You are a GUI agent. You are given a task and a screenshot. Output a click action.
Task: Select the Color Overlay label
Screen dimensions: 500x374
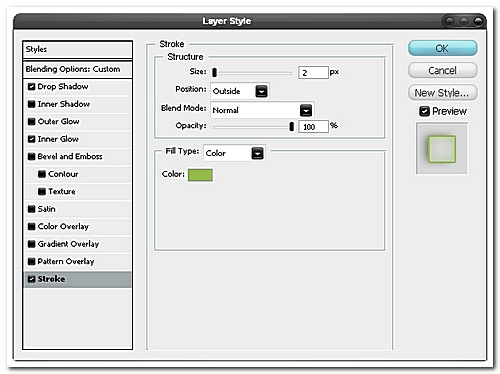pos(63,226)
